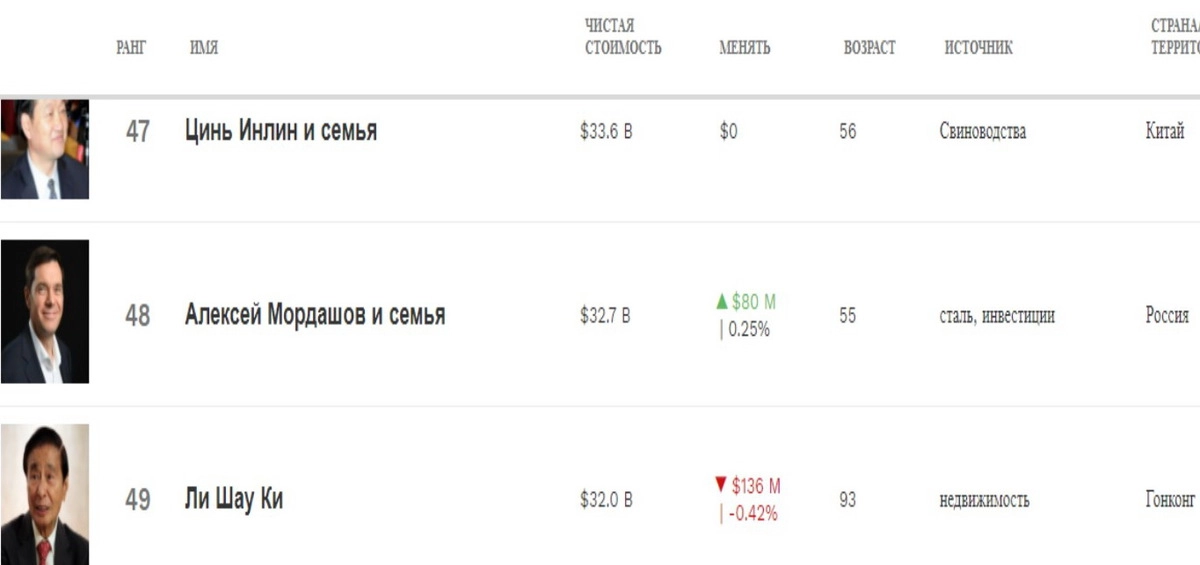
Task: Sort by СТРАНА/ТЕРРИТОРИЯ column header
Action: (x=1175, y=37)
